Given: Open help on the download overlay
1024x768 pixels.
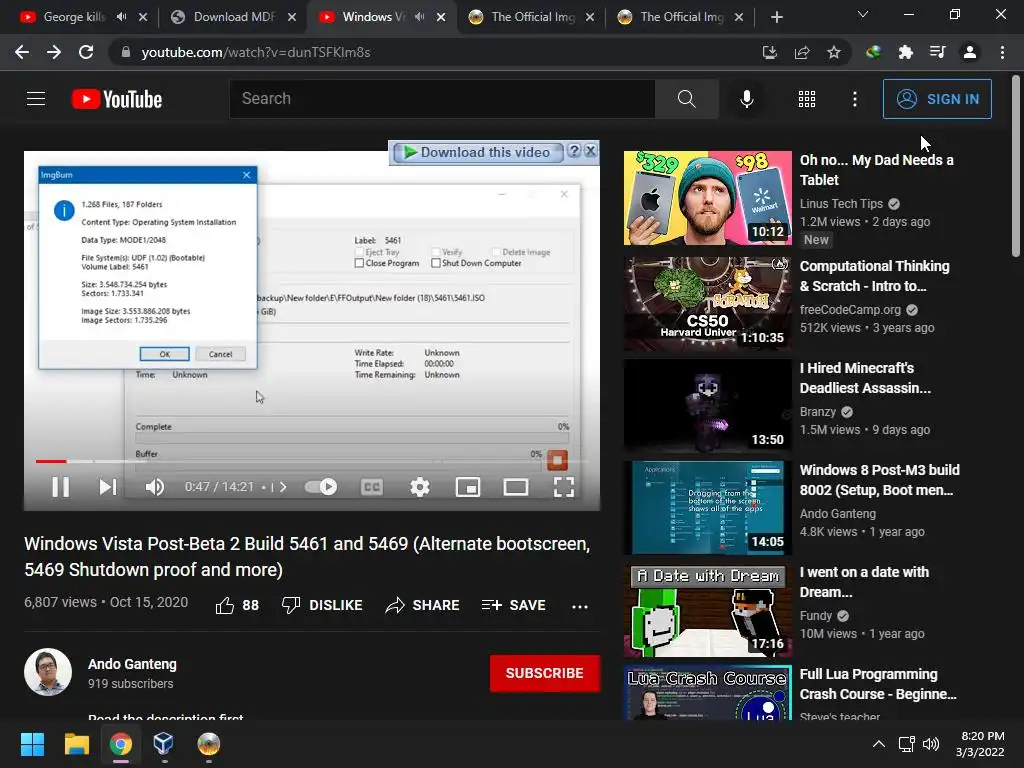Looking at the screenshot, I should 574,151.
